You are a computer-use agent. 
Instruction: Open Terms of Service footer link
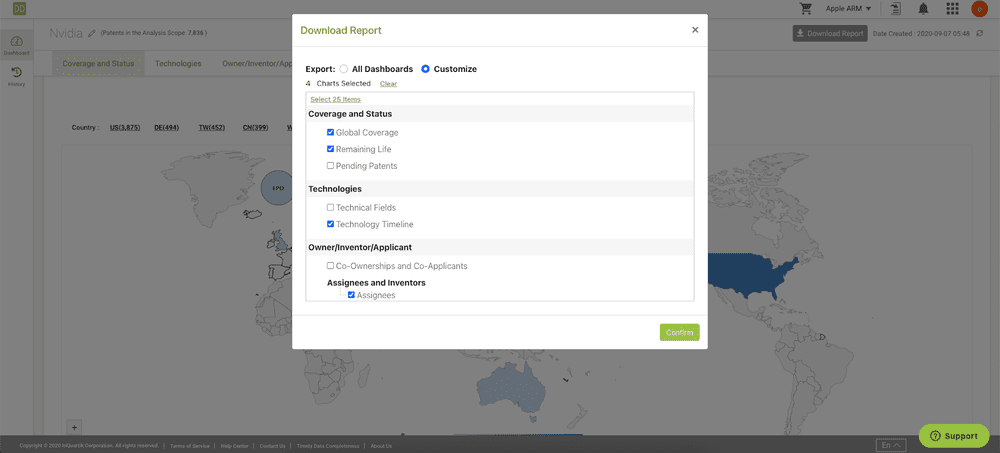(x=189, y=446)
